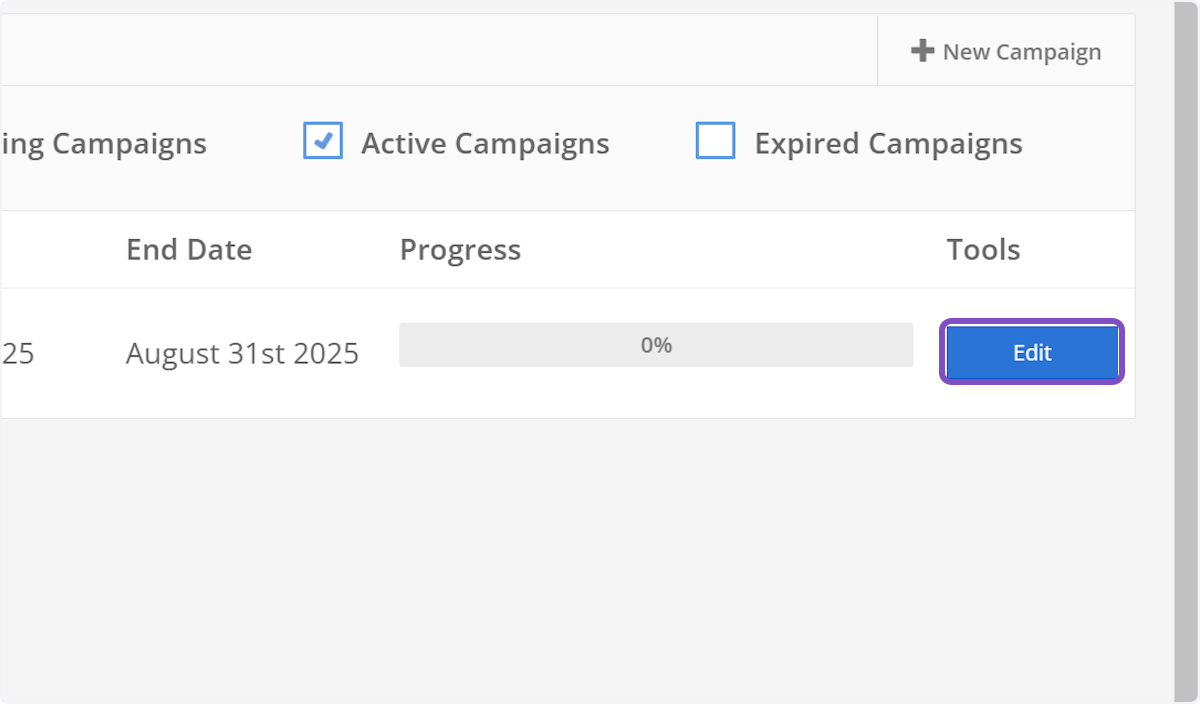Edit the campaign ending August 31st 2025
The width and height of the screenshot is (1200, 704).
(1031, 352)
